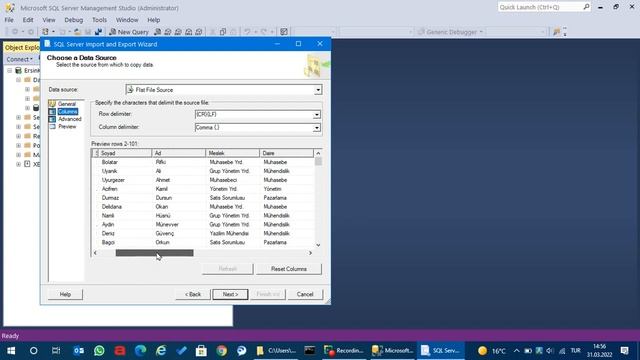
Task: Click the Copy toolbar icon
Action: coord(223,32)
